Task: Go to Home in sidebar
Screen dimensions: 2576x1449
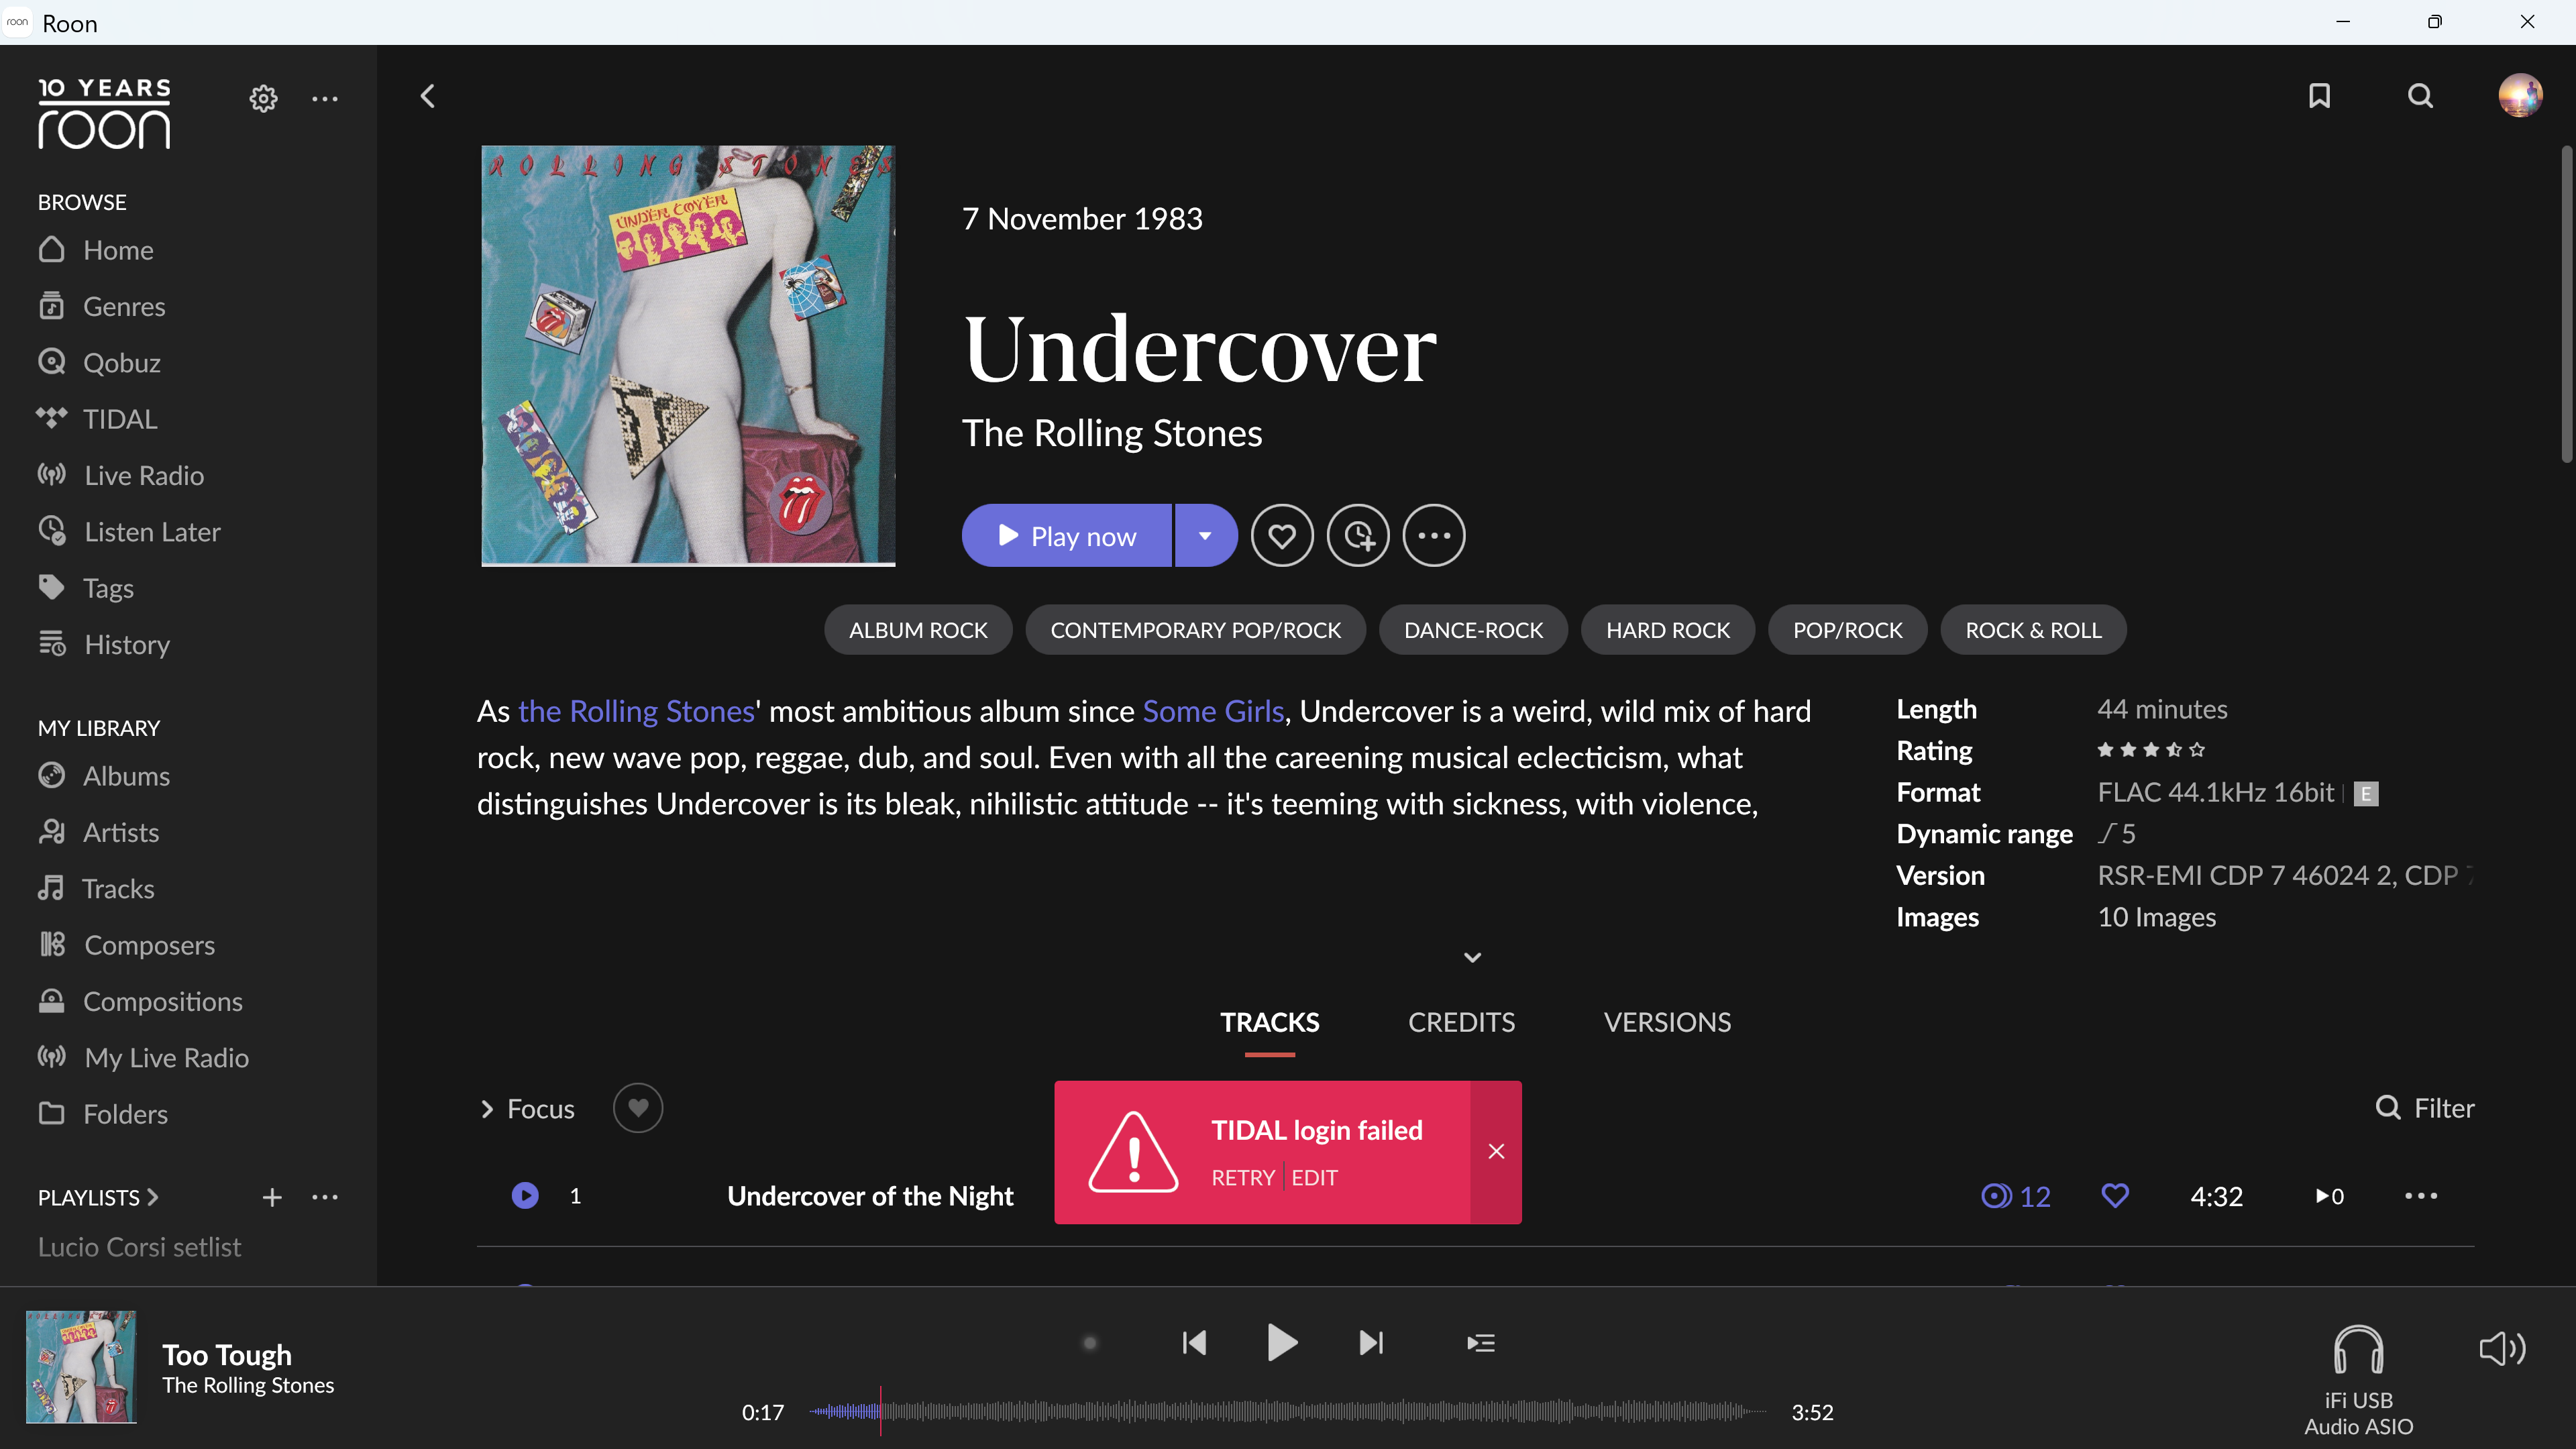Action: [96, 250]
